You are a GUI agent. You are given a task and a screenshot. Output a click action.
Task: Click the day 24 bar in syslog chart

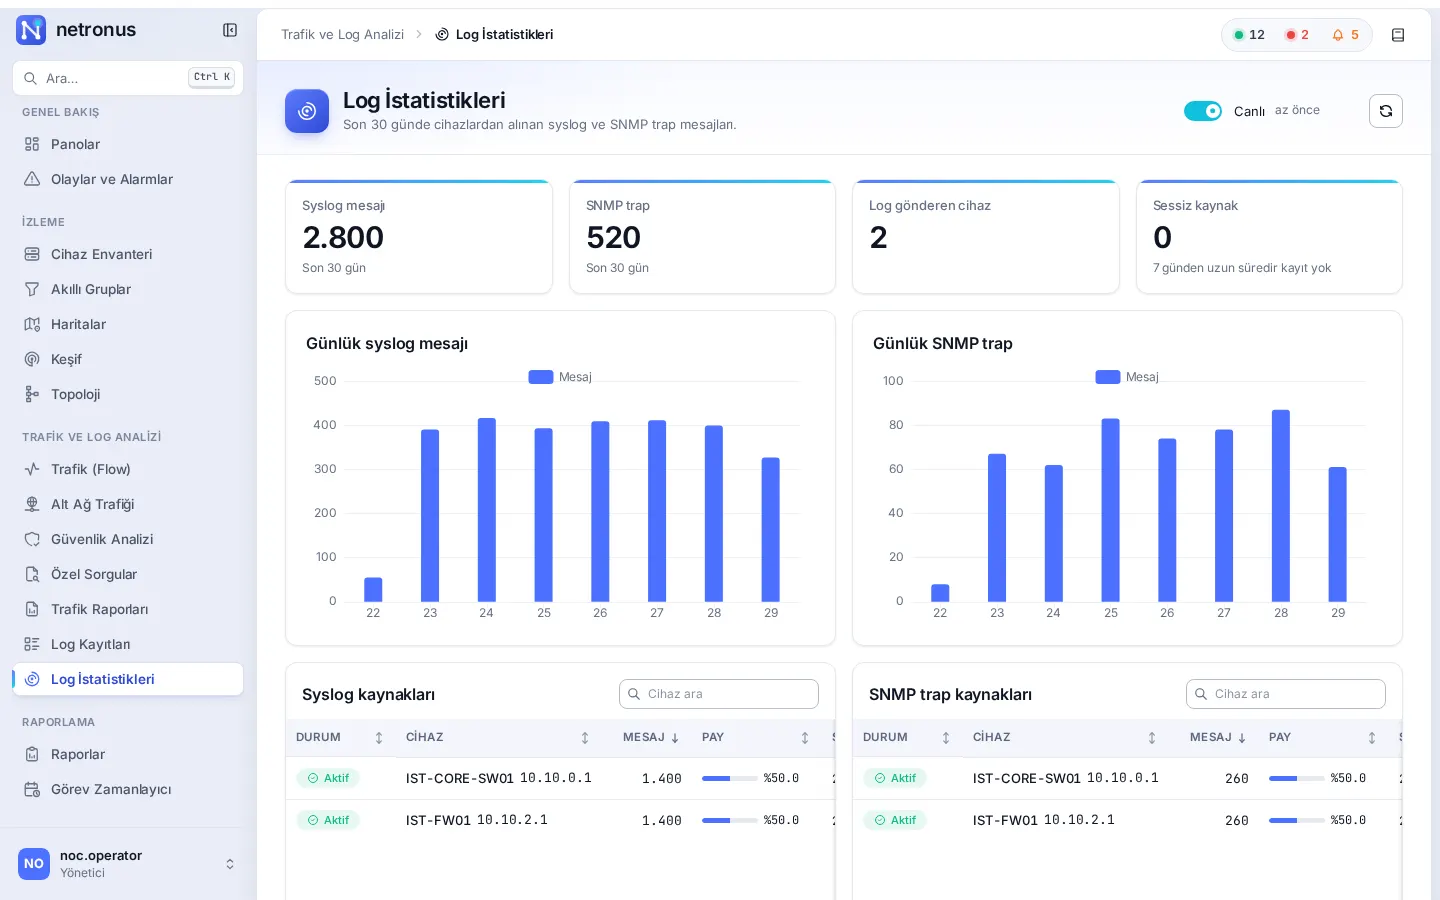[x=487, y=510]
